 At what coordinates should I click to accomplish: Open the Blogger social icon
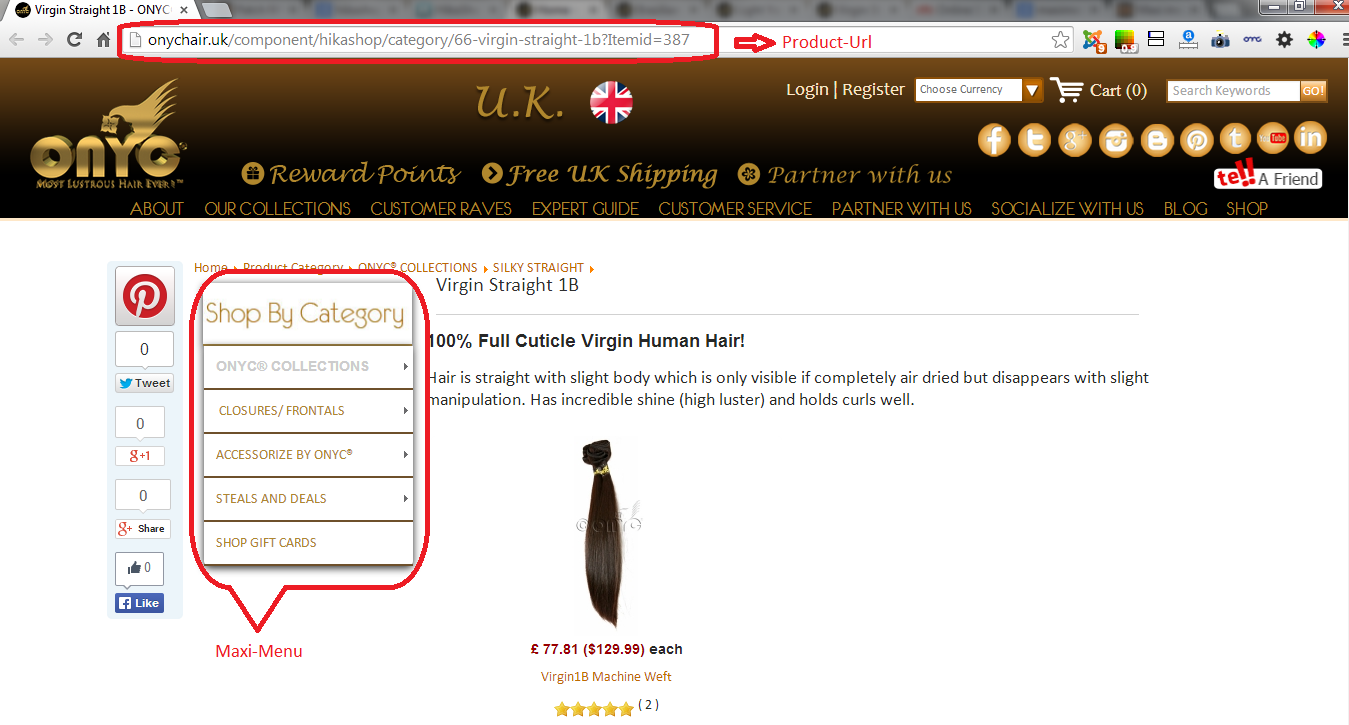tap(1156, 140)
